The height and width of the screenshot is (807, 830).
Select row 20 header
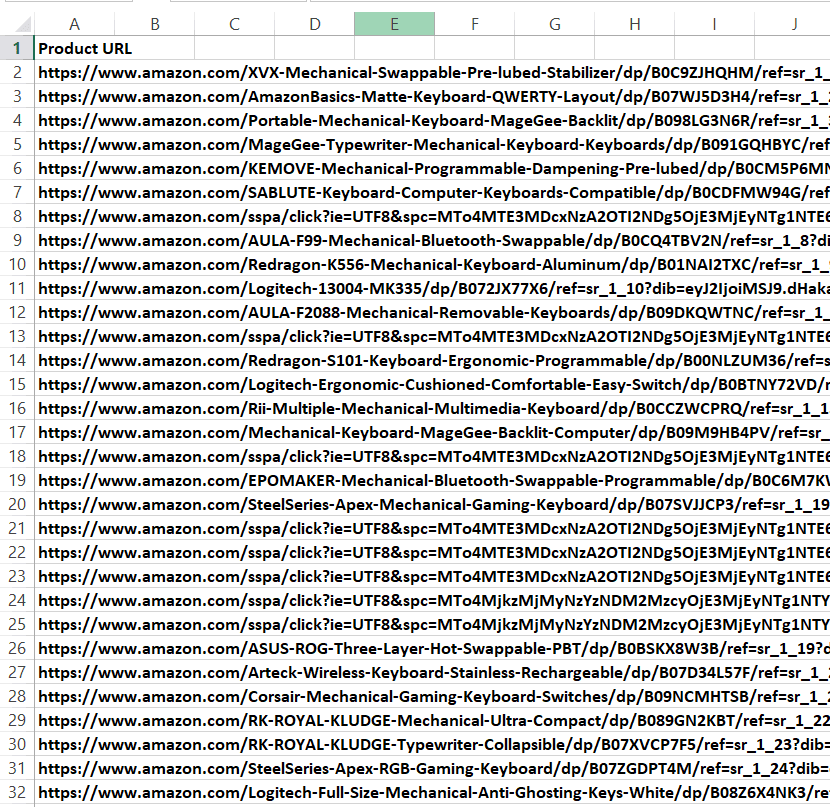click(x=17, y=504)
